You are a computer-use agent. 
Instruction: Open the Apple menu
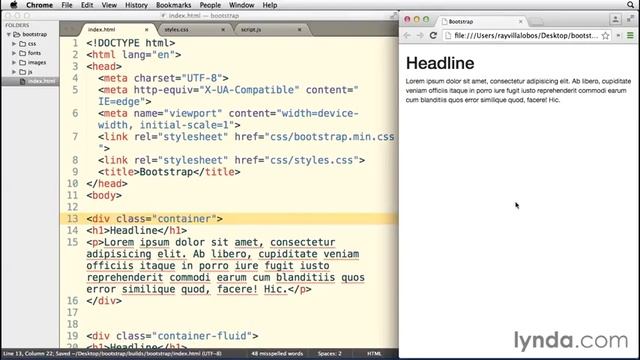click(13, 5)
